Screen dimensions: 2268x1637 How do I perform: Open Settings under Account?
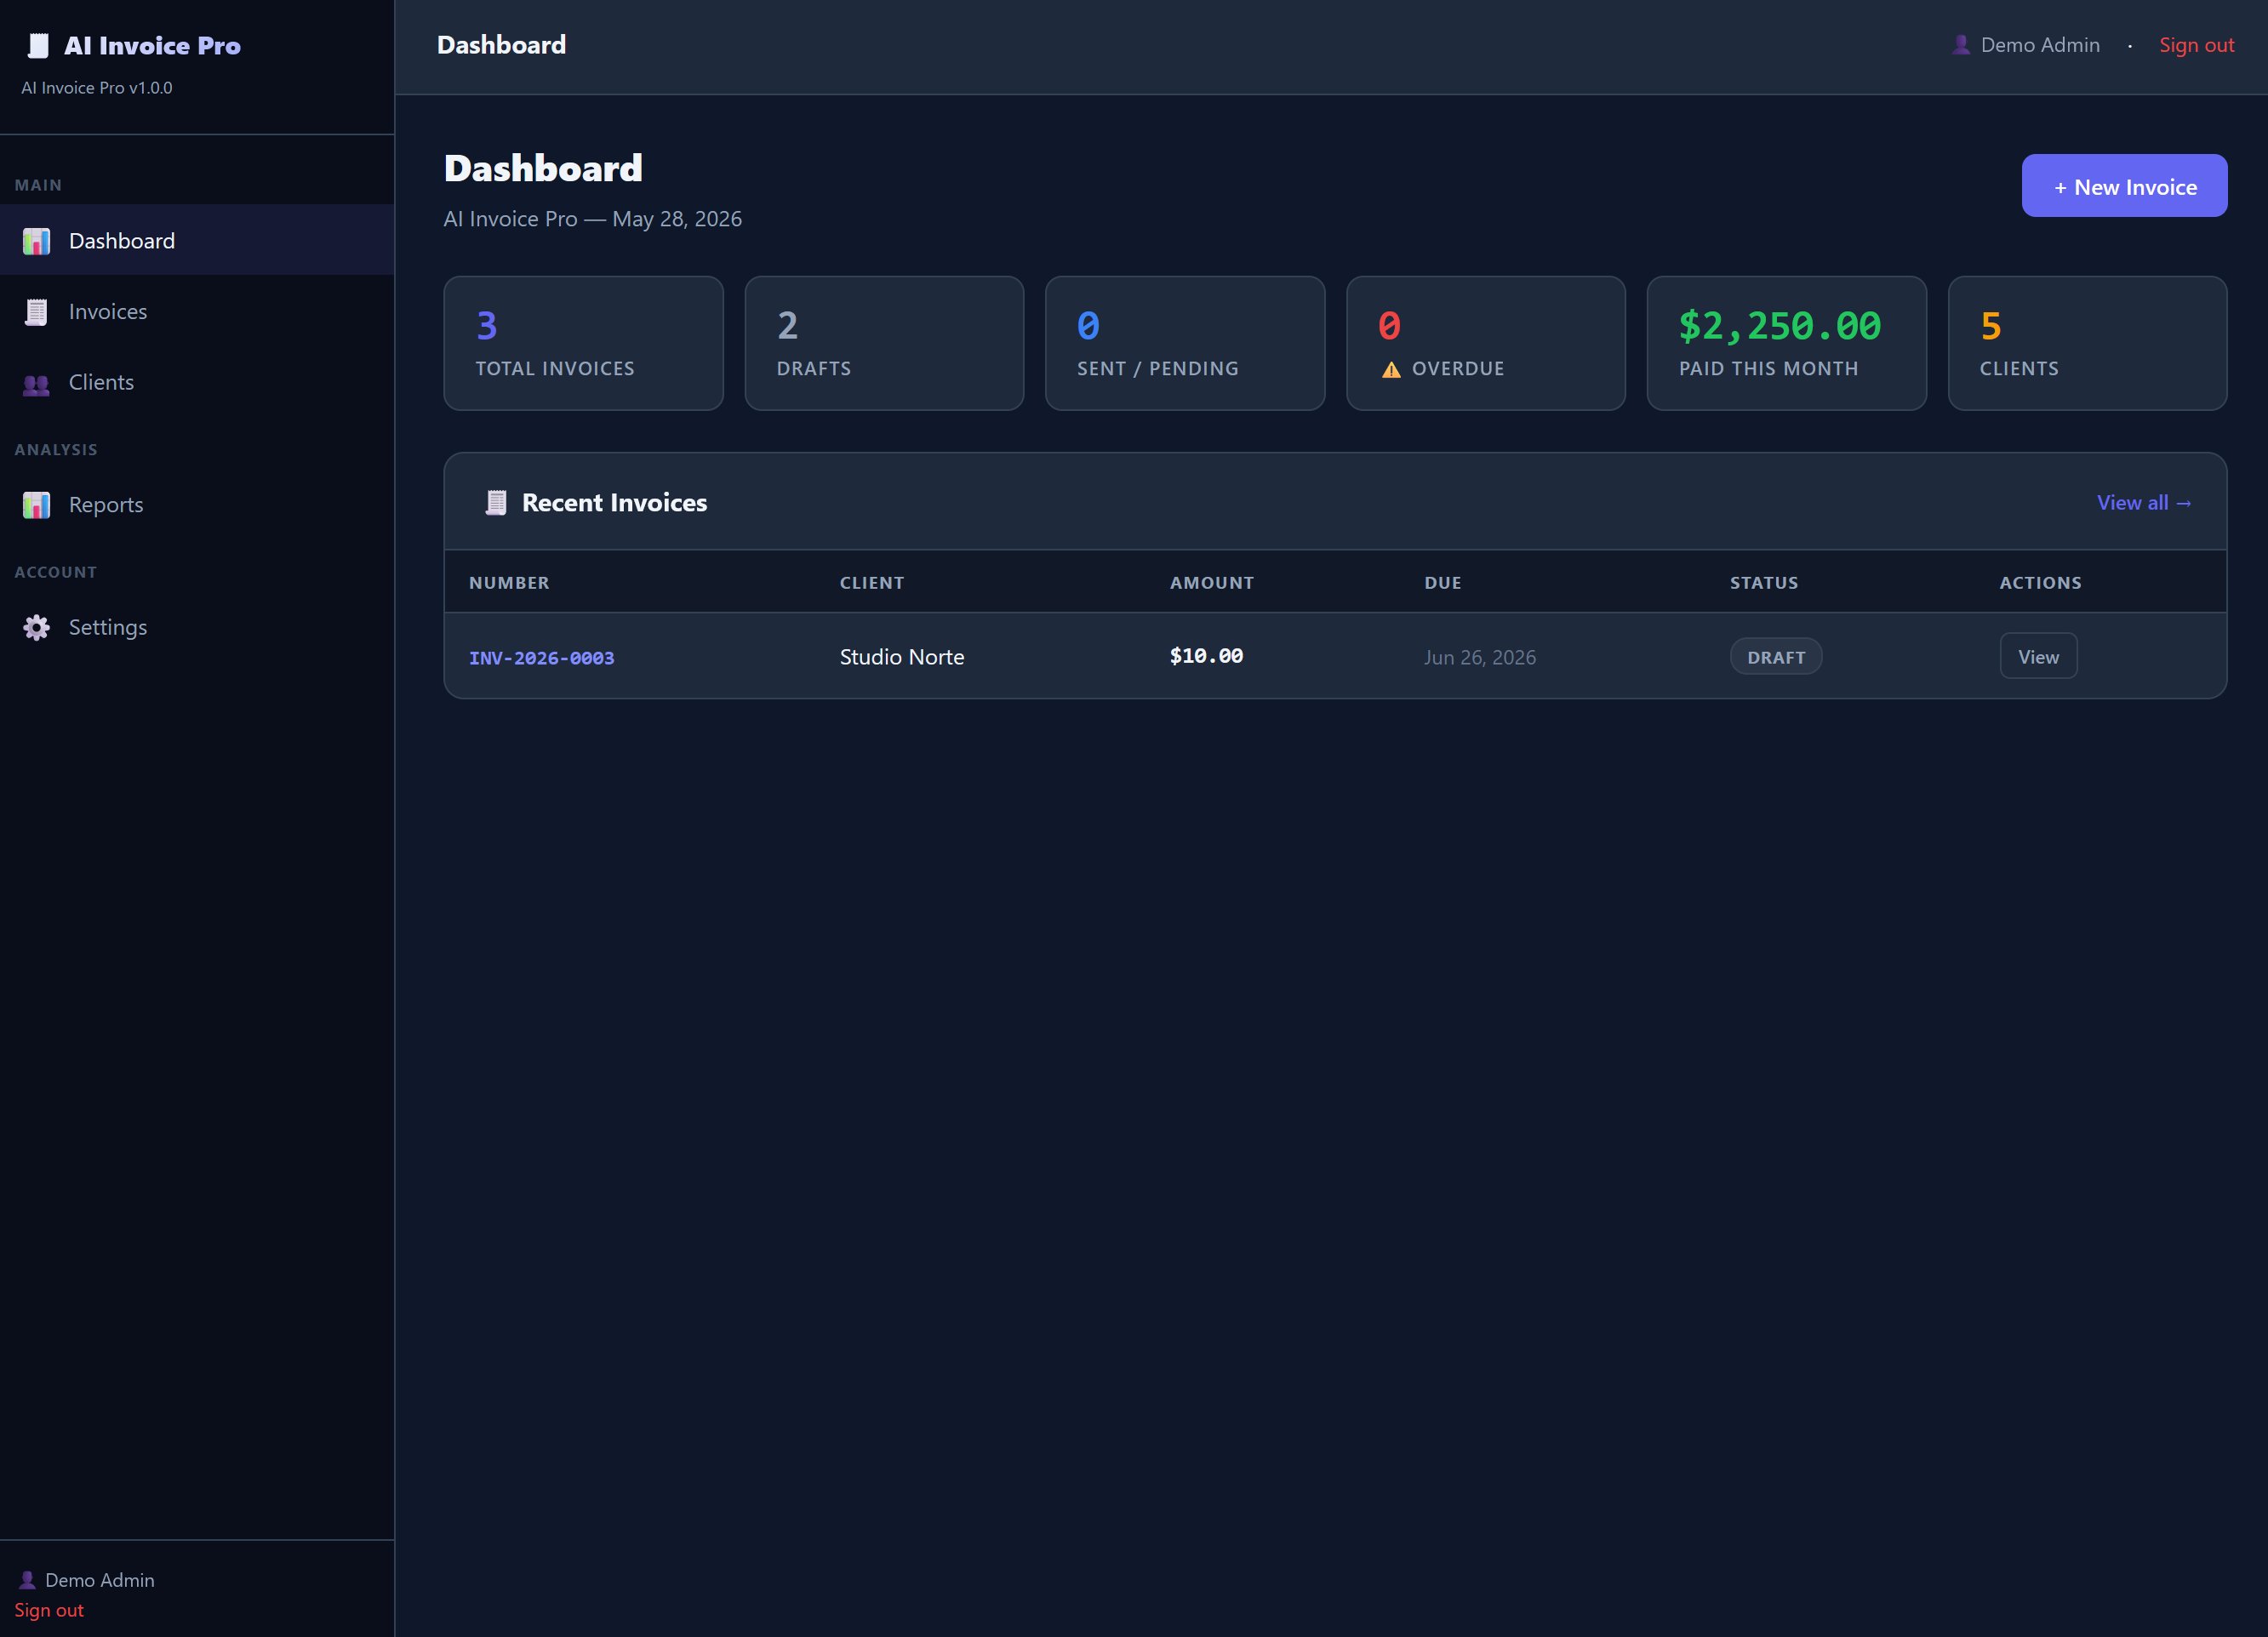(197, 627)
